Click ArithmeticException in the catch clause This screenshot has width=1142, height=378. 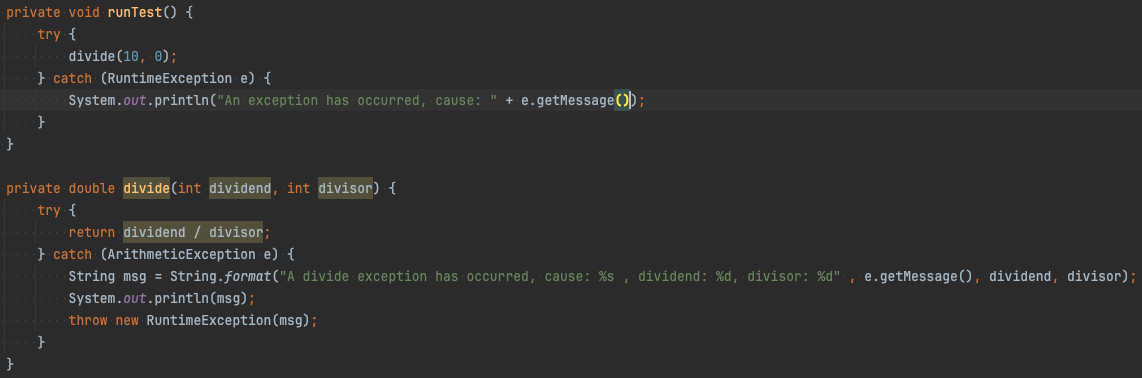pyautogui.click(x=178, y=255)
